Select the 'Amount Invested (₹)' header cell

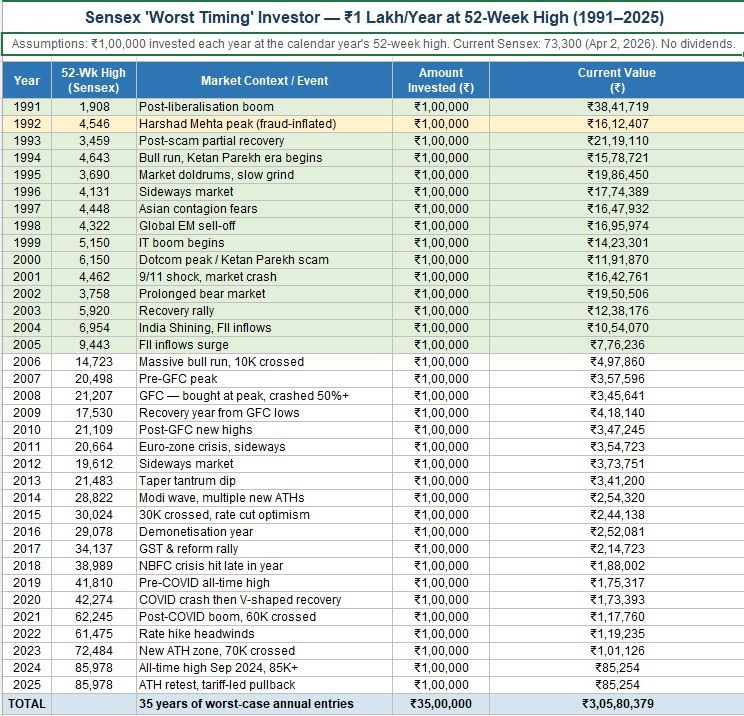[x=441, y=80]
